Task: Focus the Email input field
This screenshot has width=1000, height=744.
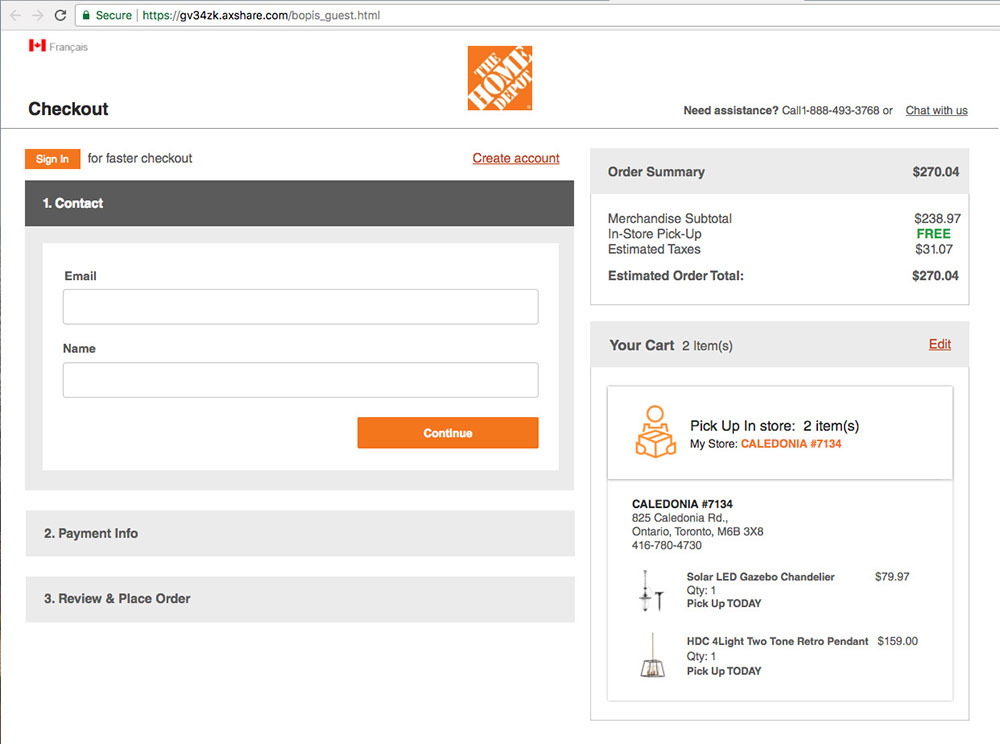Action: [x=300, y=307]
